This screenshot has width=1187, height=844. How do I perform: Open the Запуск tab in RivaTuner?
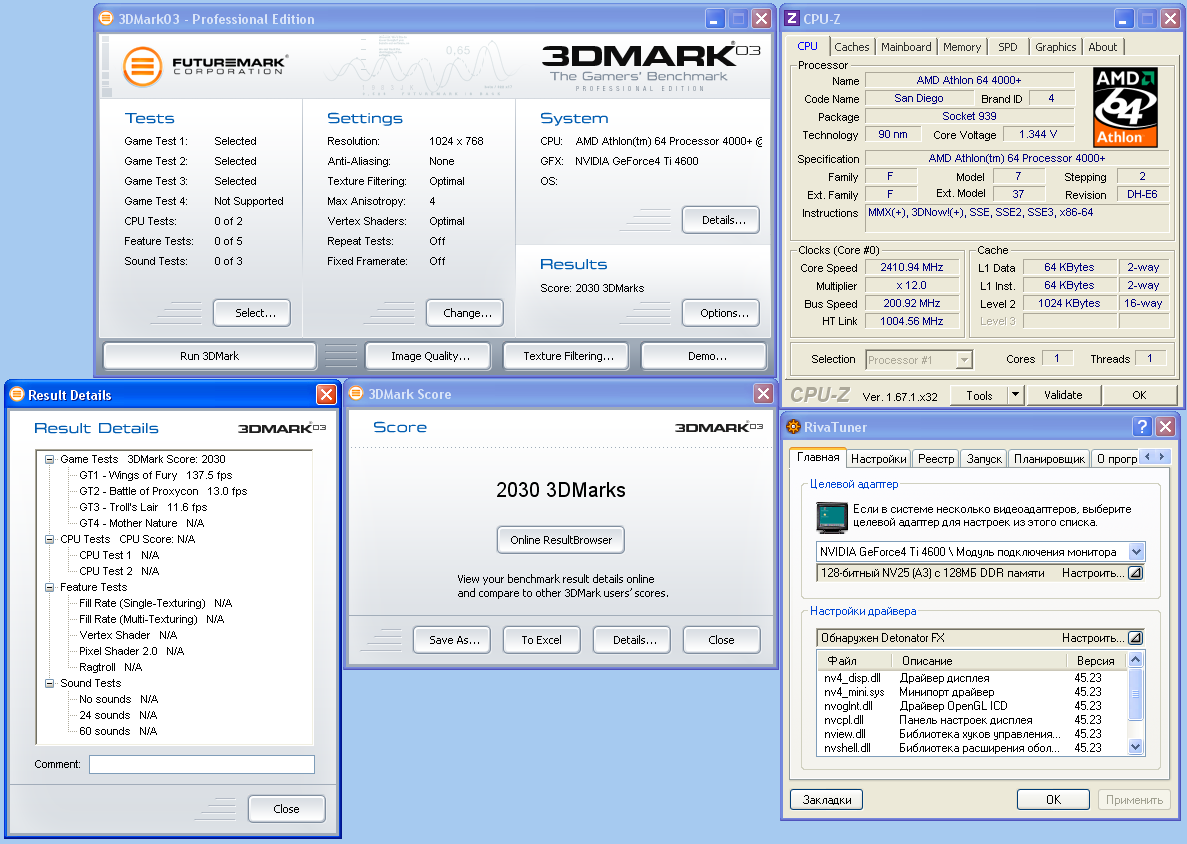pyautogui.click(x=984, y=459)
